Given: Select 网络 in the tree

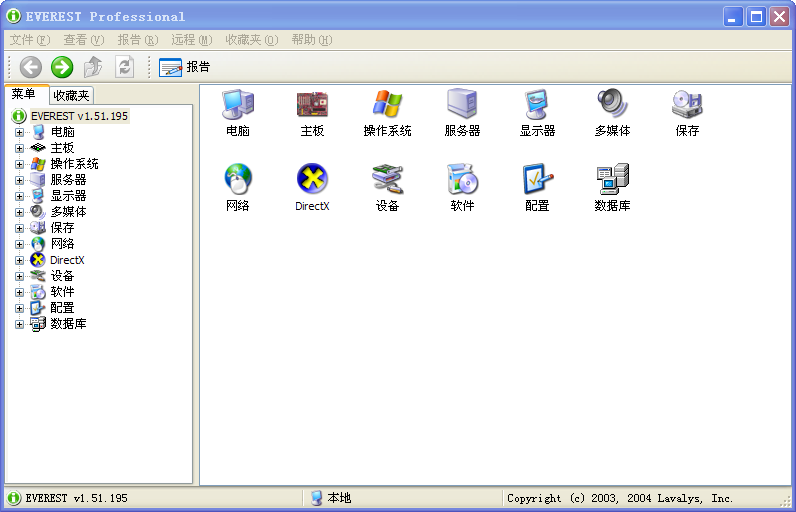Looking at the screenshot, I should (62, 244).
